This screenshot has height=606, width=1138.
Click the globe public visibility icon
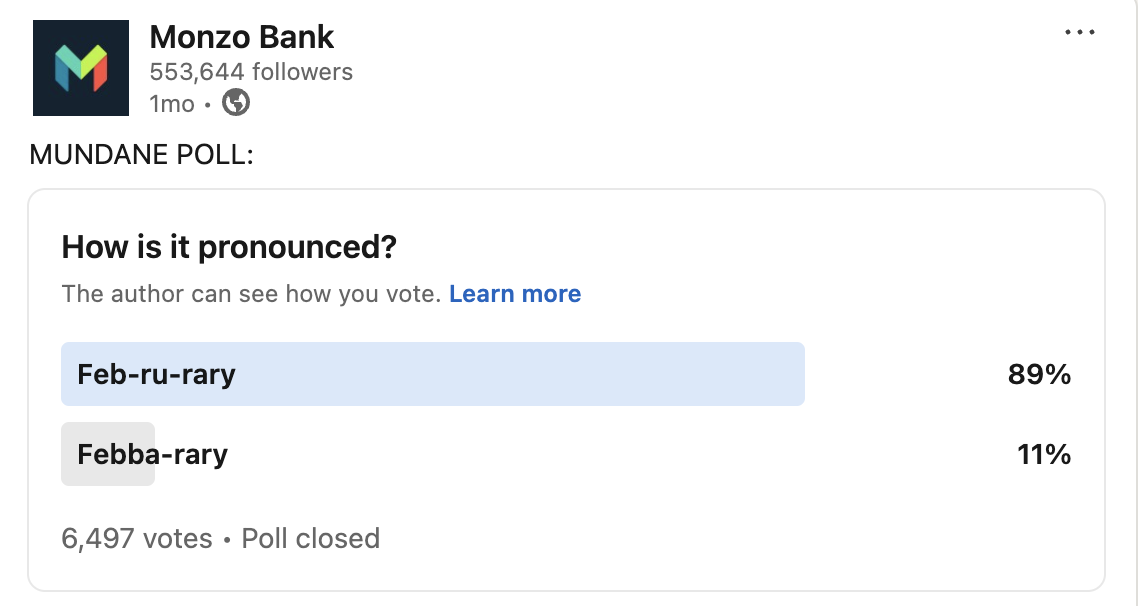[236, 103]
